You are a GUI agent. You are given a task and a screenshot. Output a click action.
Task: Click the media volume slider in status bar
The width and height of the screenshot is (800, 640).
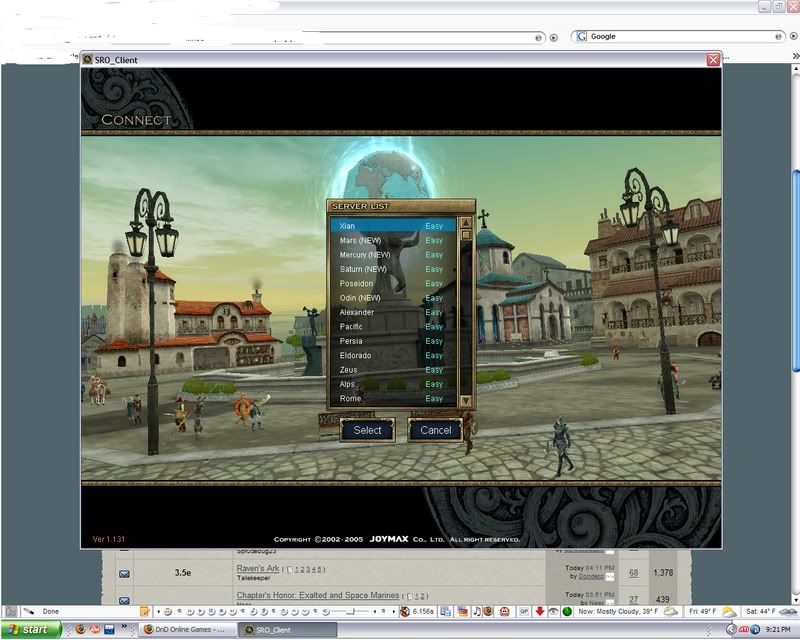point(350,611)
